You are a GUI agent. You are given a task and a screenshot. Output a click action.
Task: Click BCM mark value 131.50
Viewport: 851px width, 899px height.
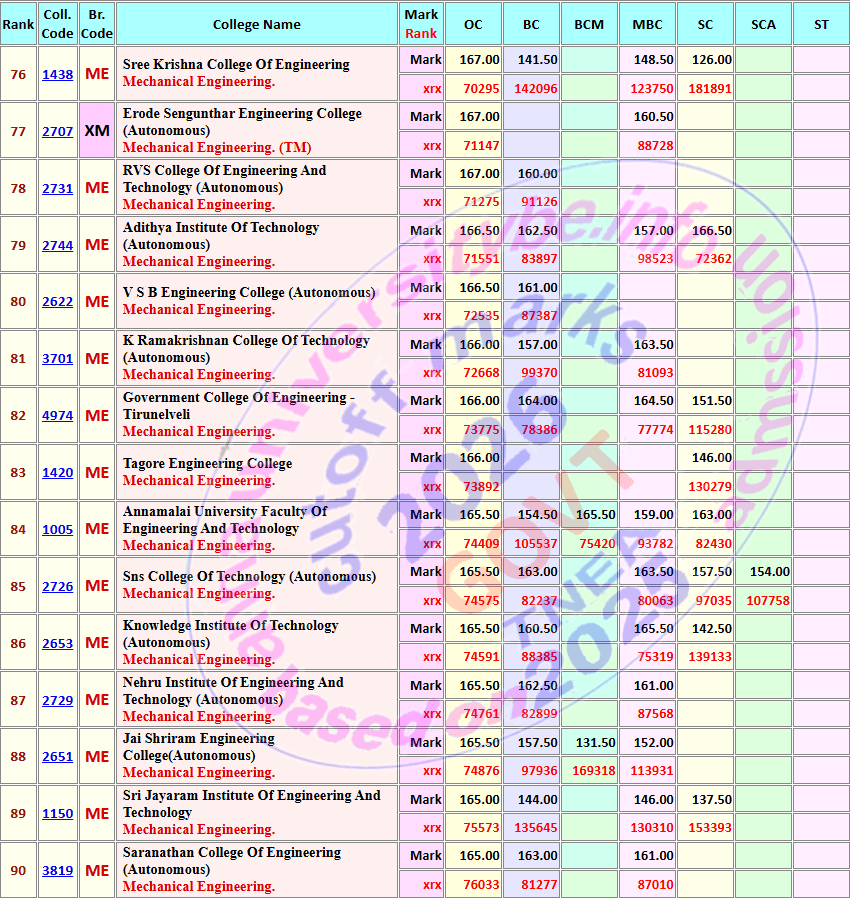click(x=595, y=742)
